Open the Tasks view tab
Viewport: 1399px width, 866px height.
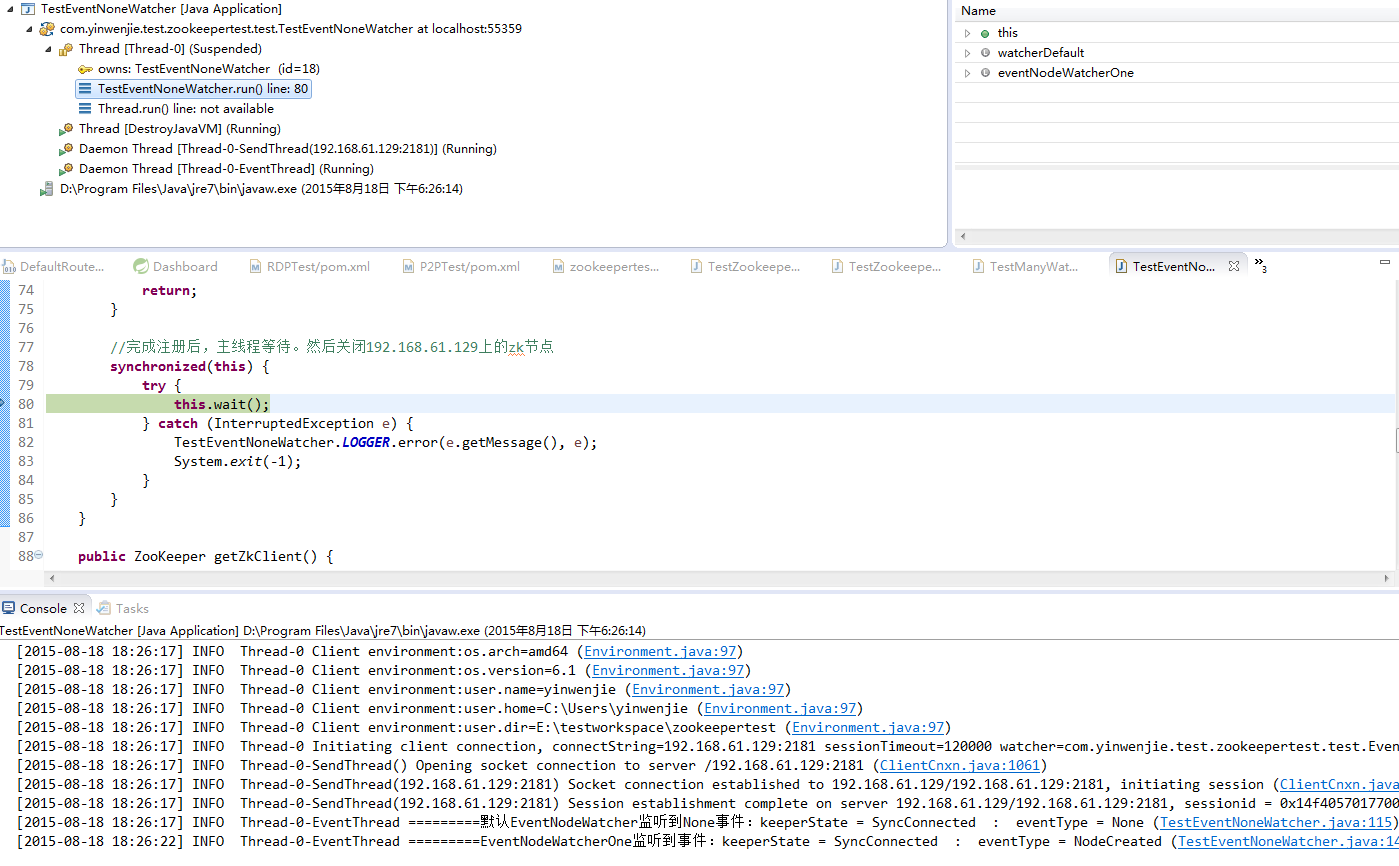coord(123,608)
